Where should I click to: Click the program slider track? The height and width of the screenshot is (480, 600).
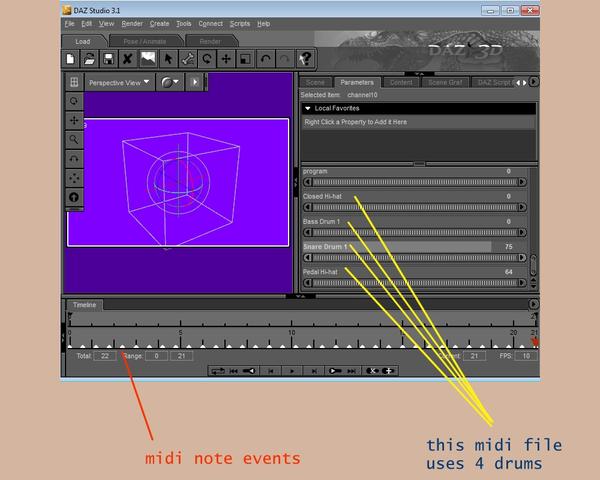pos(415,182)
